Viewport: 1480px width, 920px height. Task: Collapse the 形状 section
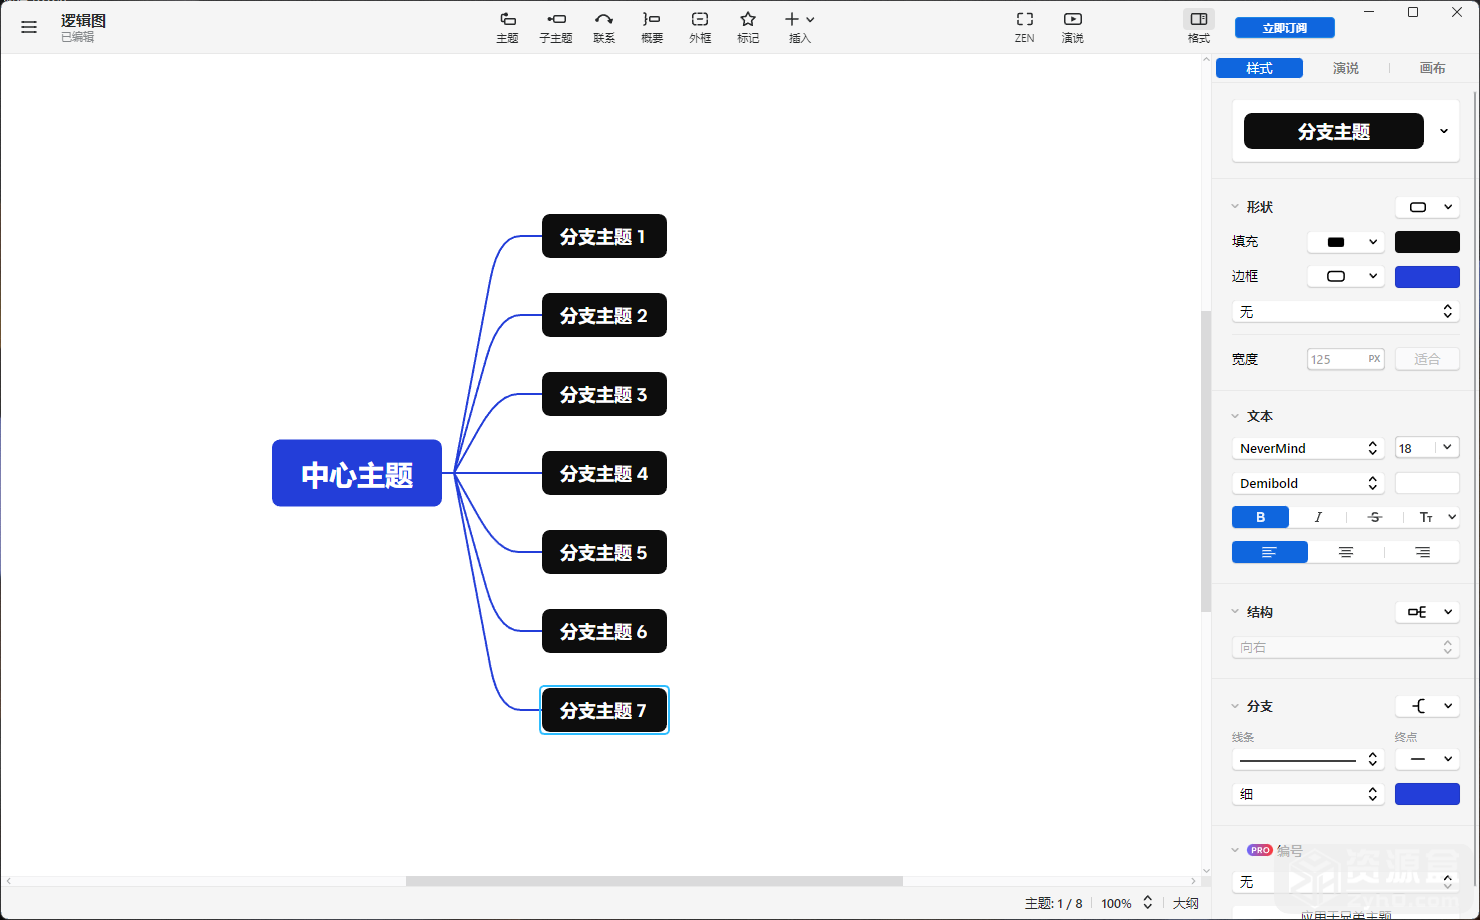pyautogui.click(x=1235, y=207)
